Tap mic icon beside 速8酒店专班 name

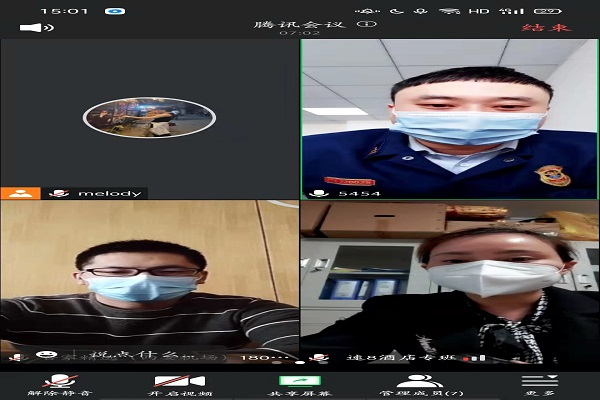[x=320, y=357]
